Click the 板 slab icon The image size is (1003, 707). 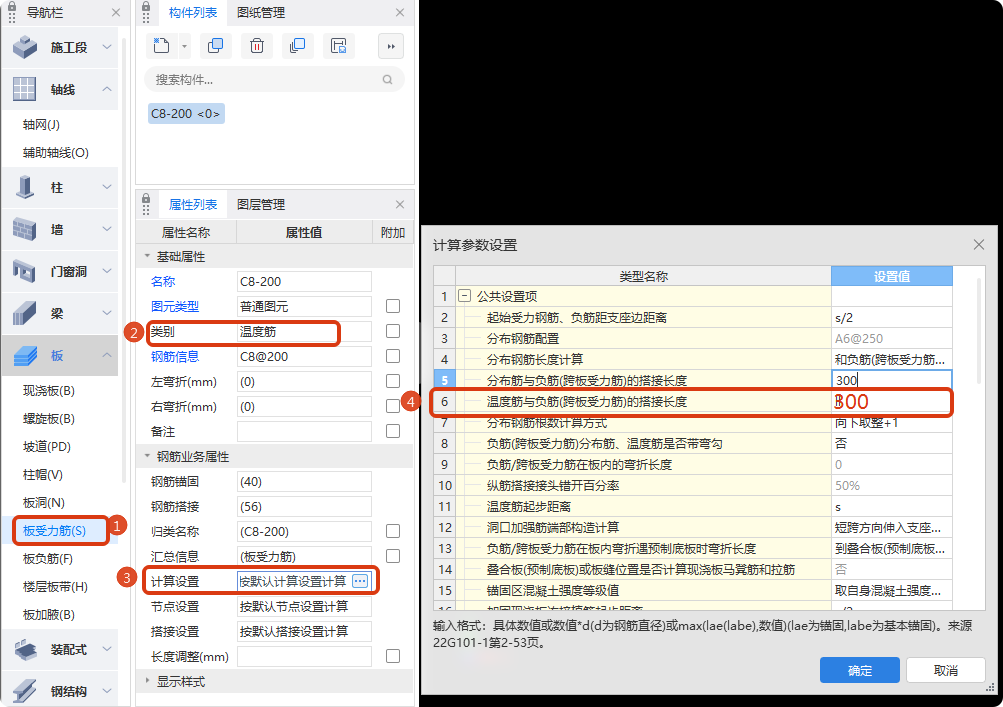[25, 355]
